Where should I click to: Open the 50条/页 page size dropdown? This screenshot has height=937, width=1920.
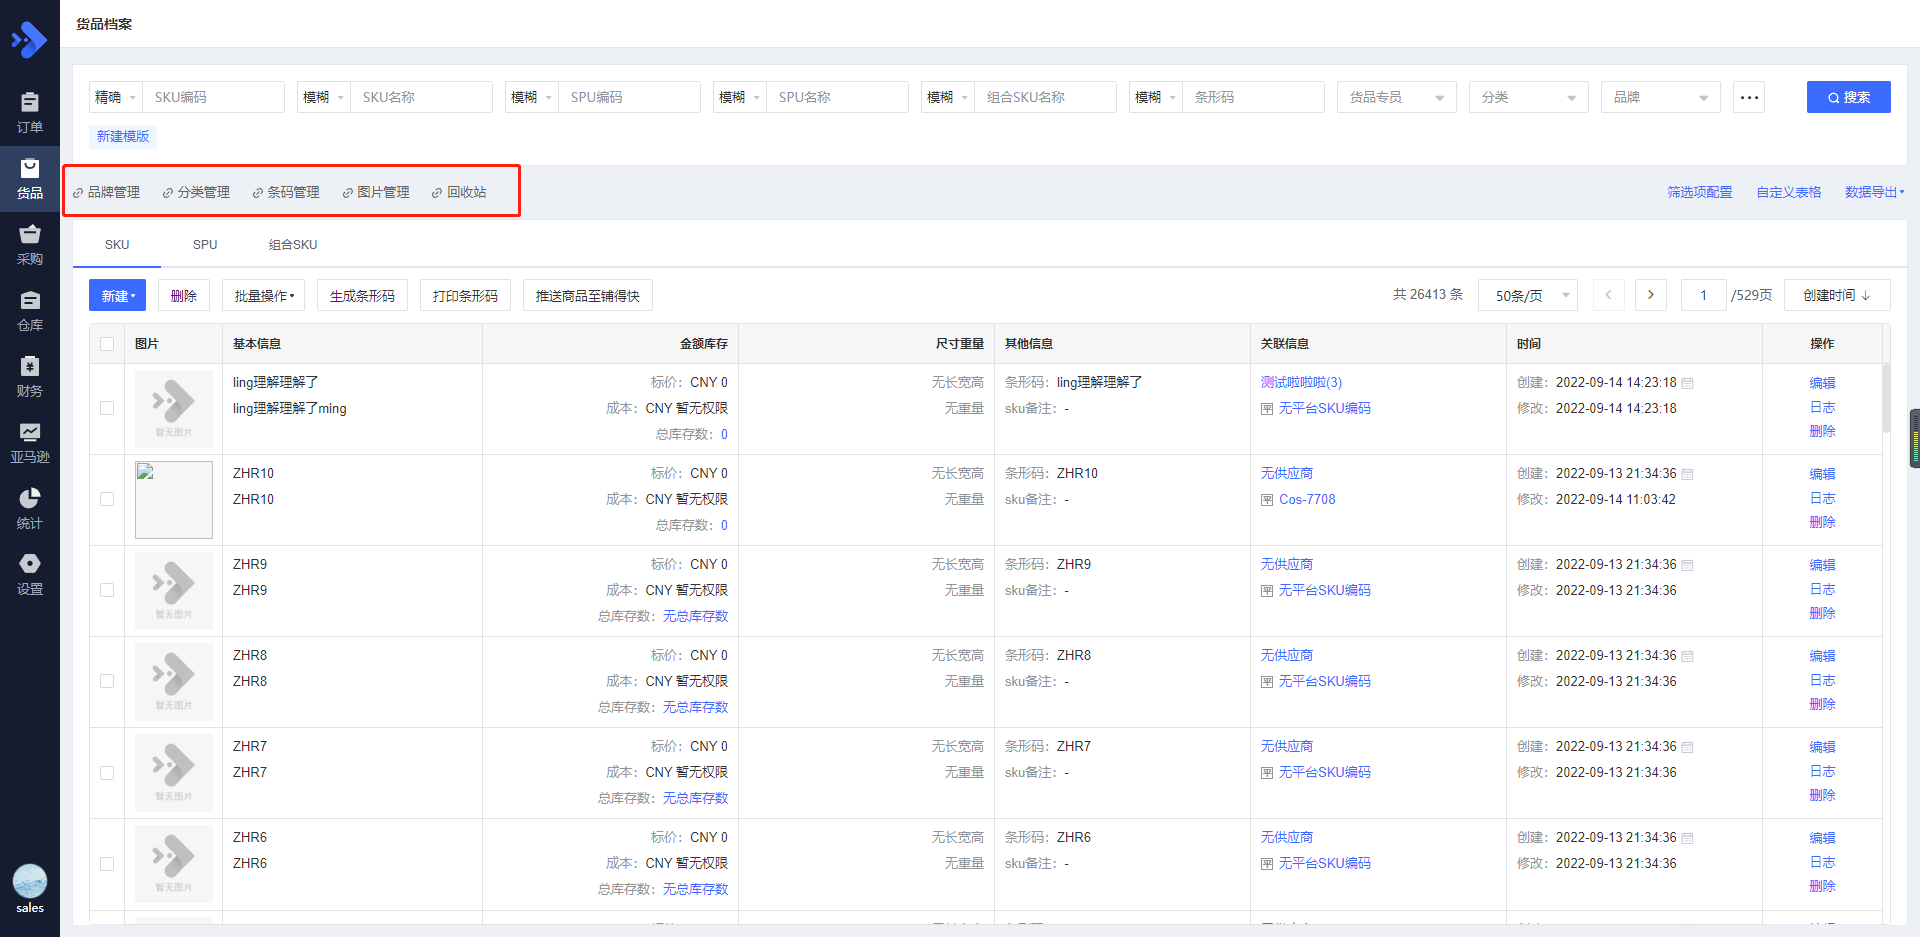pyautogui.click(x=1528, y=295)
